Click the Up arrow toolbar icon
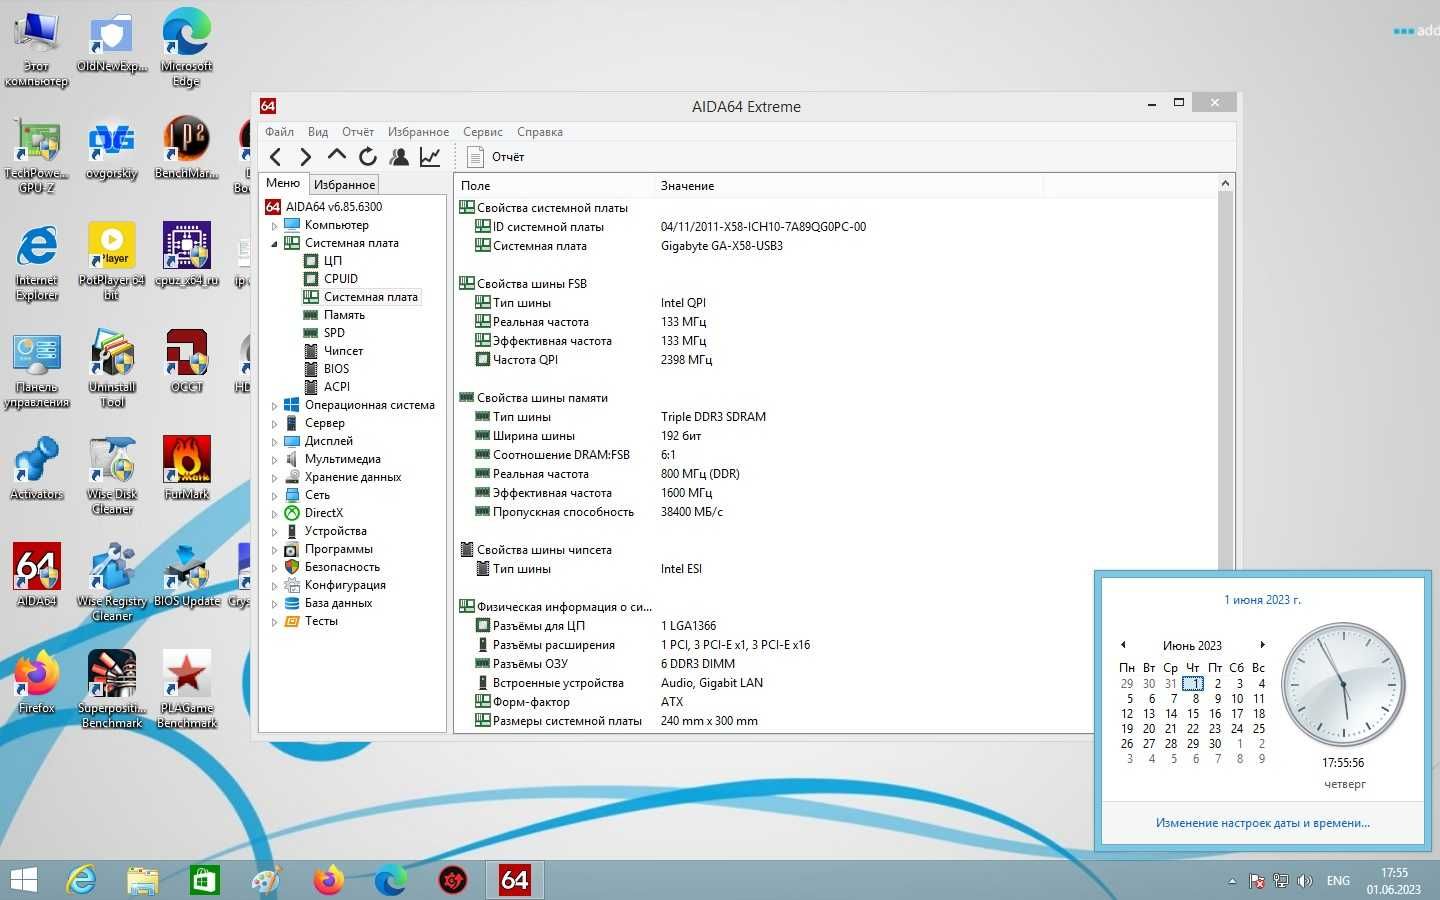1440x900 pixels. coord(337,156)
